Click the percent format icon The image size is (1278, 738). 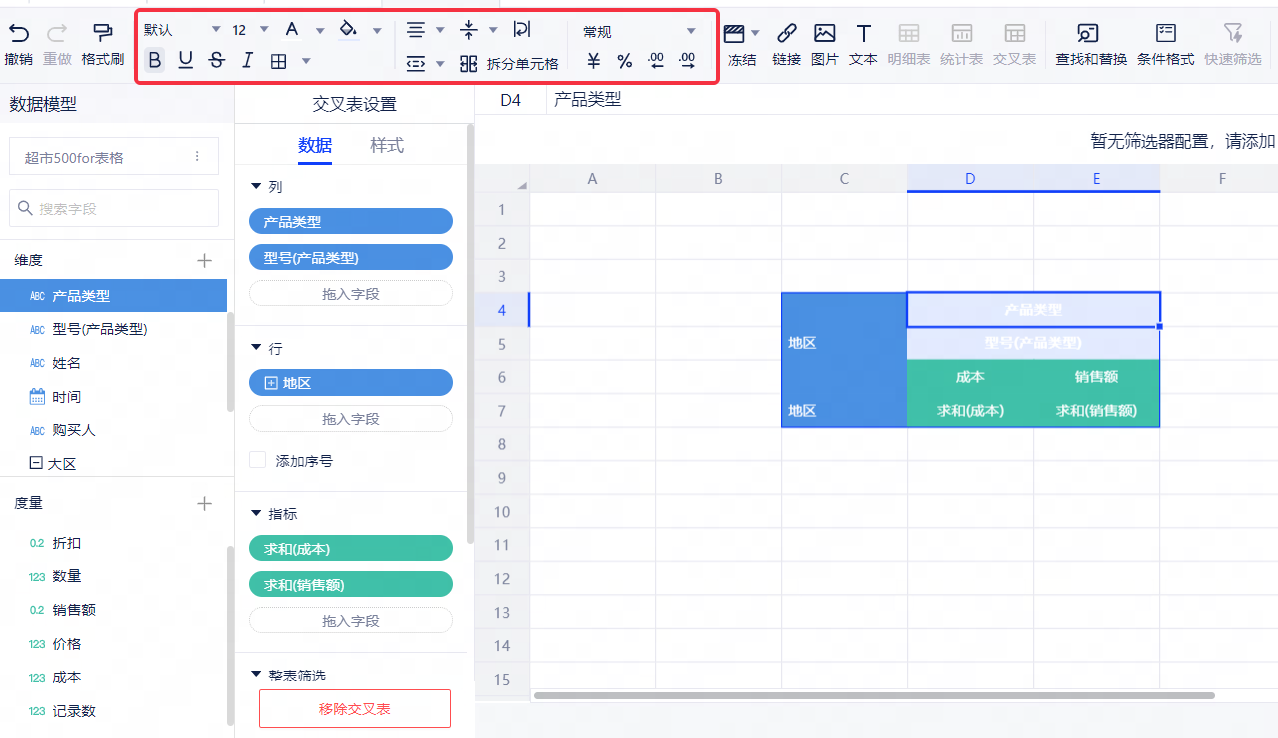coord(625,62)
